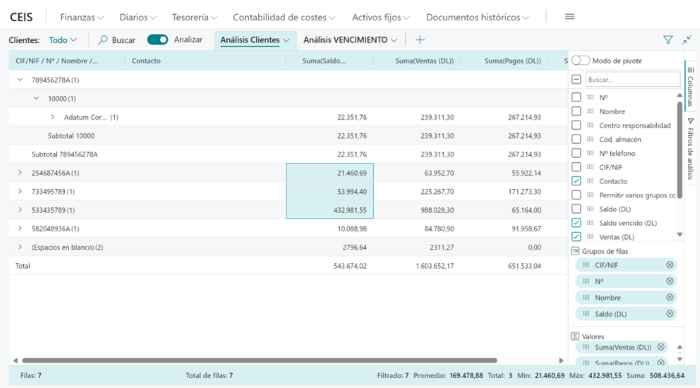The width and height of the screenshot is (700, 388).
Task: Expand the 582048936A group
Action: pos(20,229)
